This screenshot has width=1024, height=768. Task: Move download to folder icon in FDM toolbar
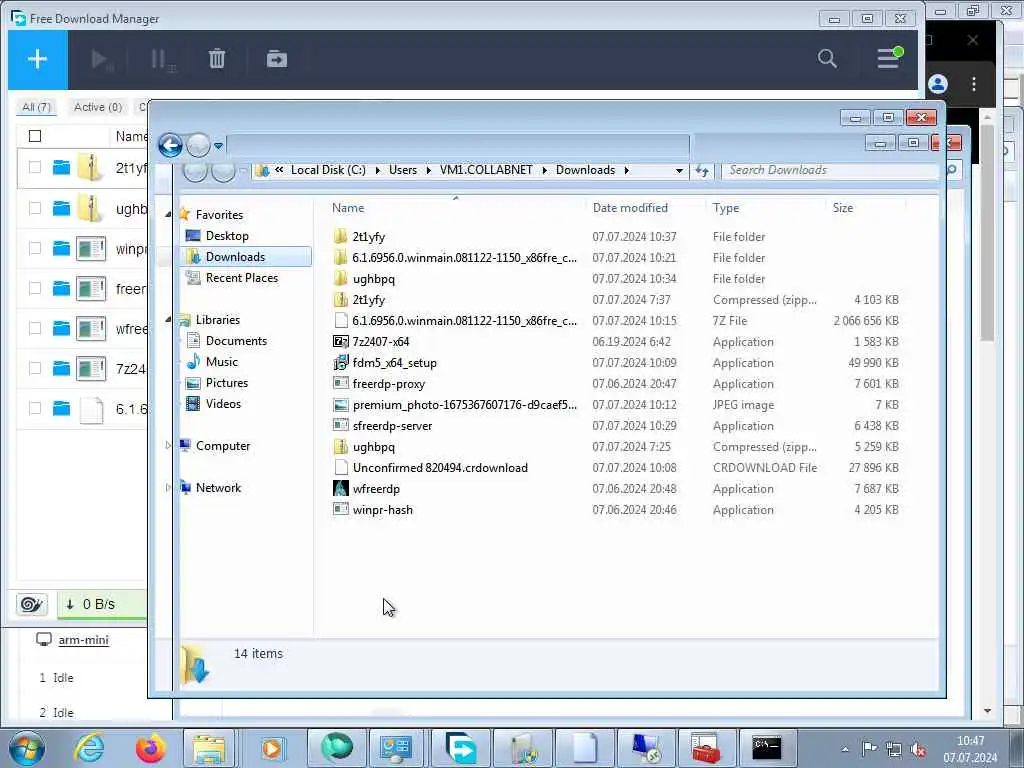277,59
